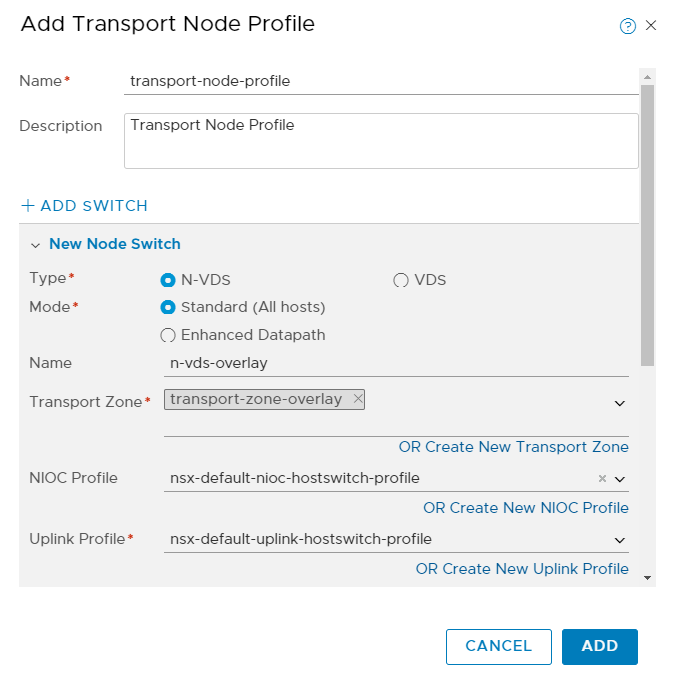Click OR Create New Transport Zone link
The height and width of the screenshot is (676, 674).
513,447
